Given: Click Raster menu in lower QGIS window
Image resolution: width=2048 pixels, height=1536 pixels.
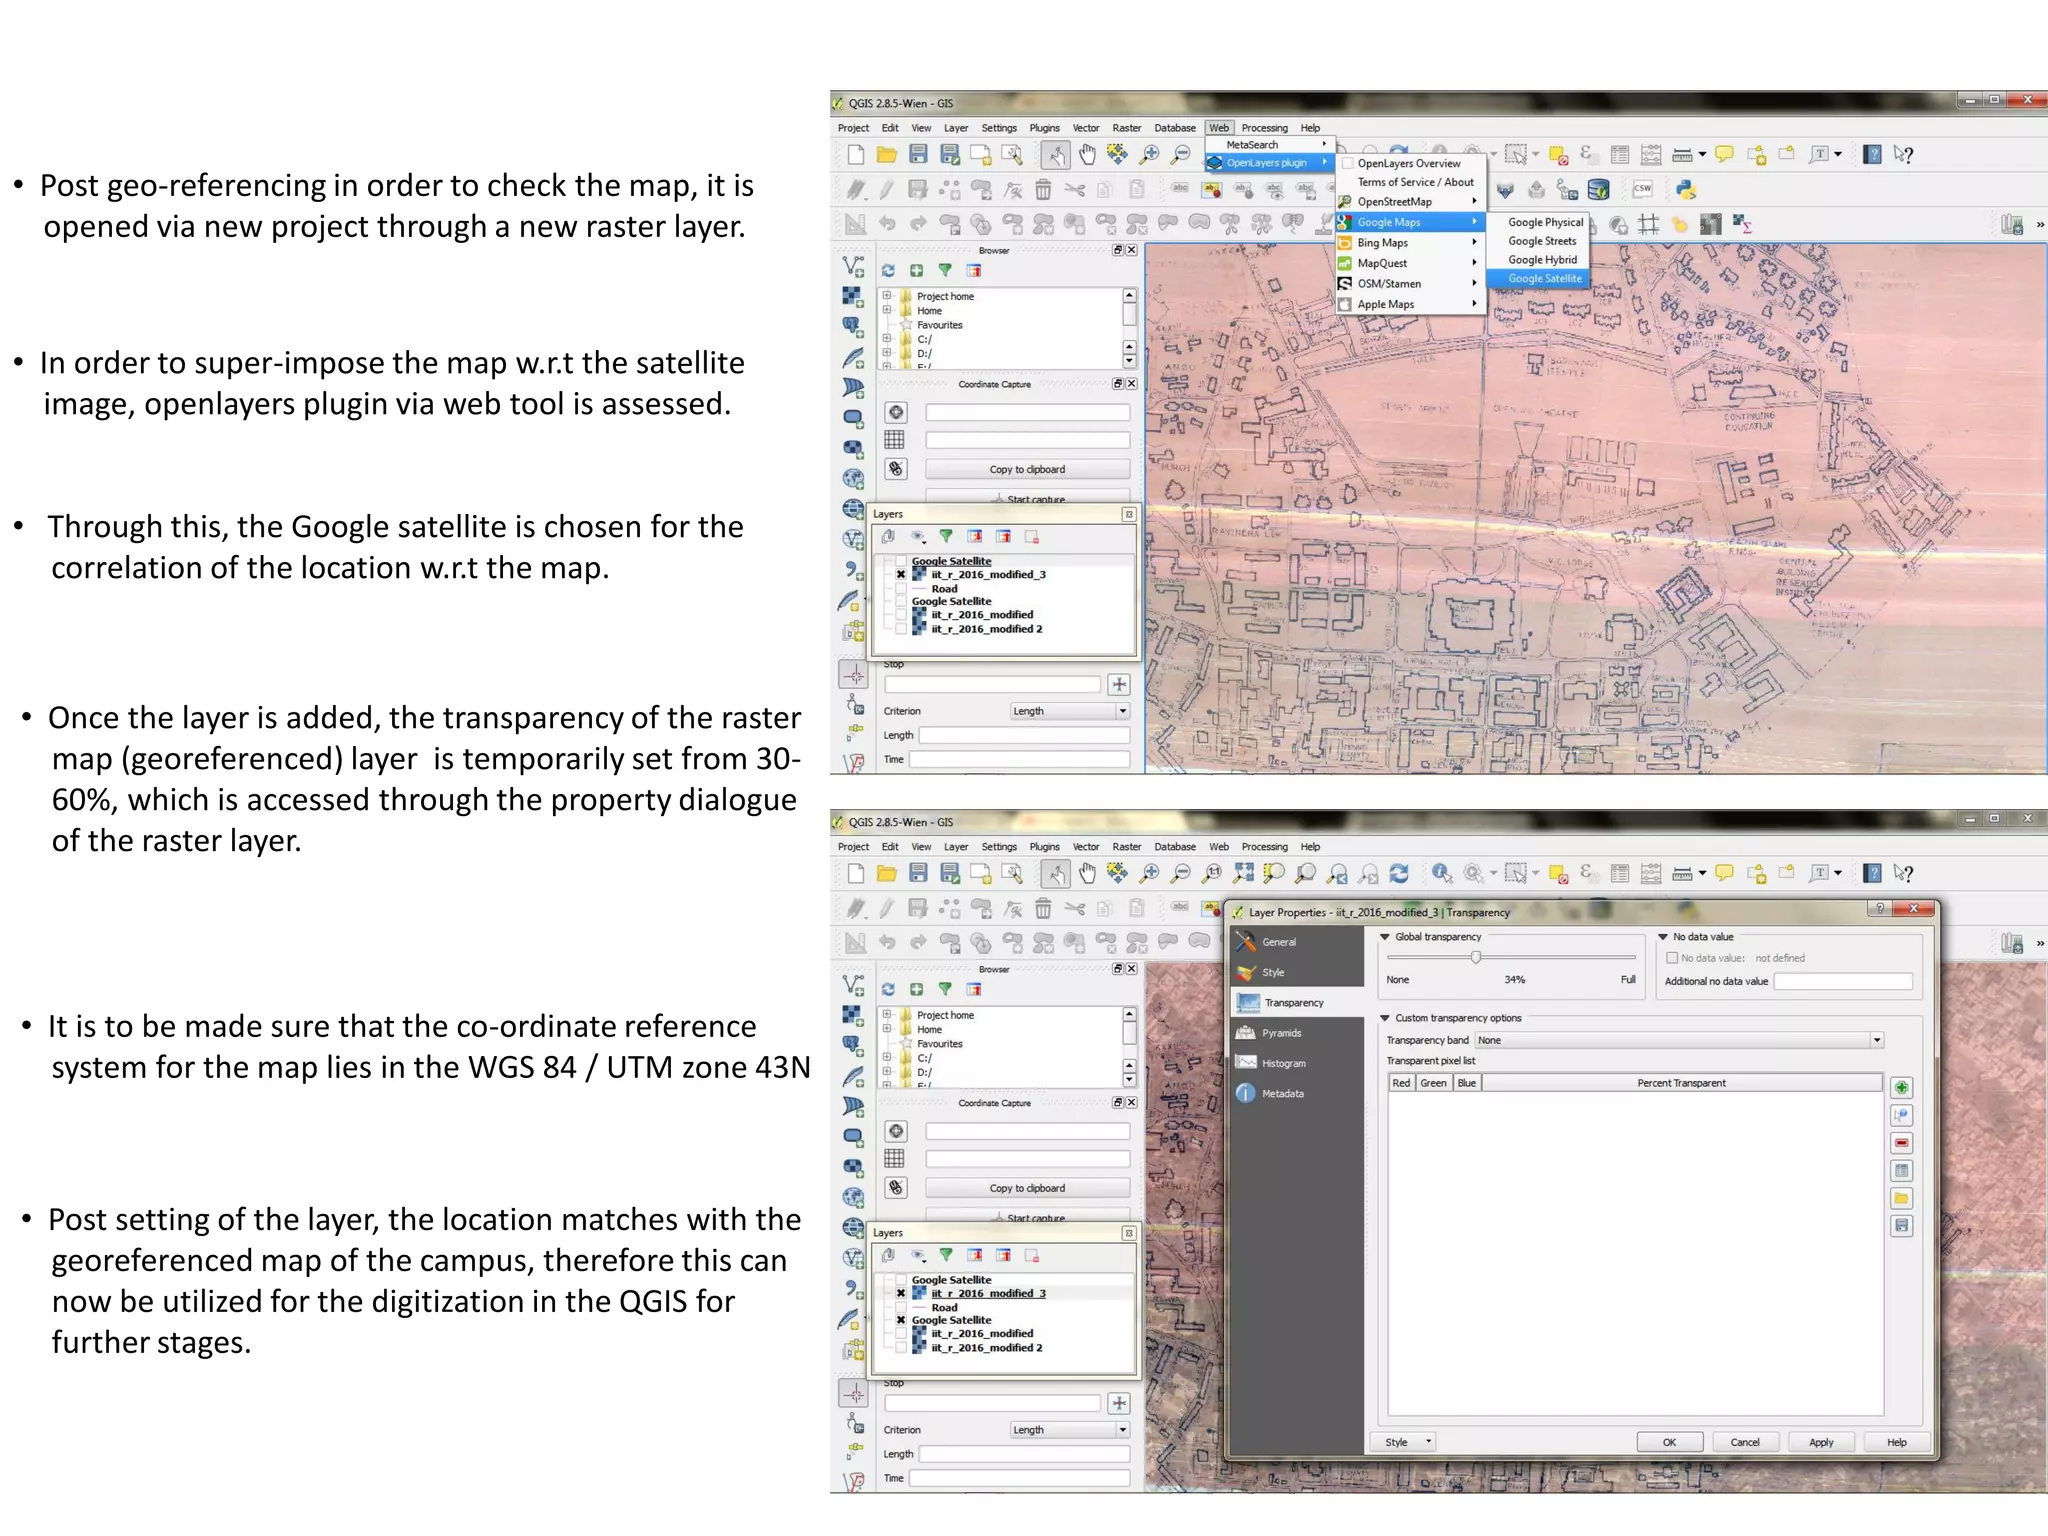Looking at the screenshot, I should tap(1126, 847).
